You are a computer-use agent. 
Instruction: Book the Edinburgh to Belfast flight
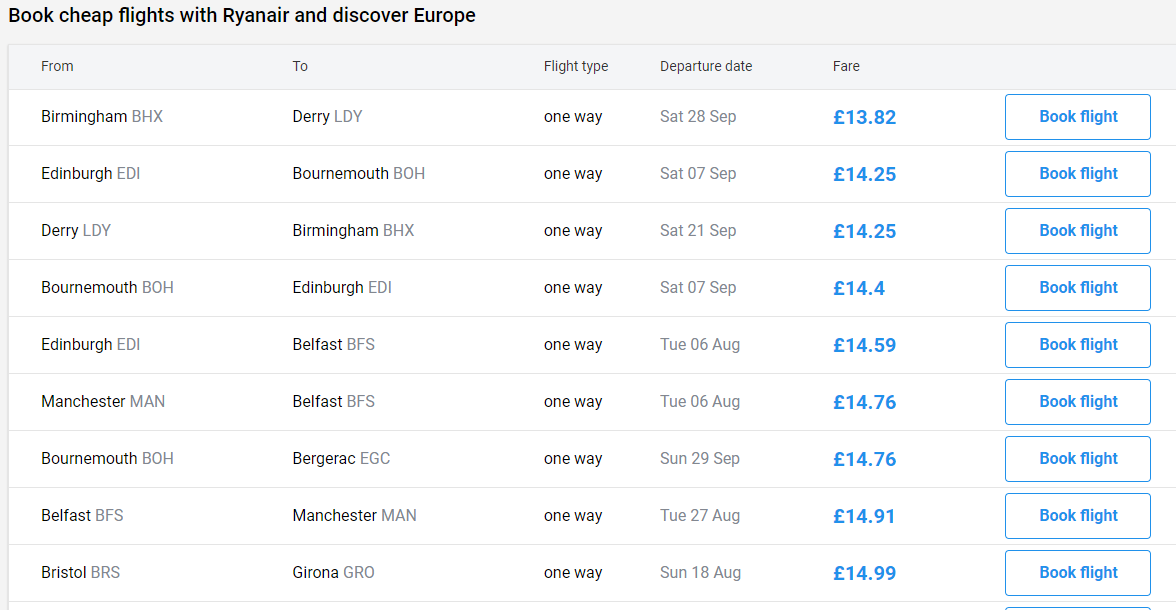(1078, 345)
